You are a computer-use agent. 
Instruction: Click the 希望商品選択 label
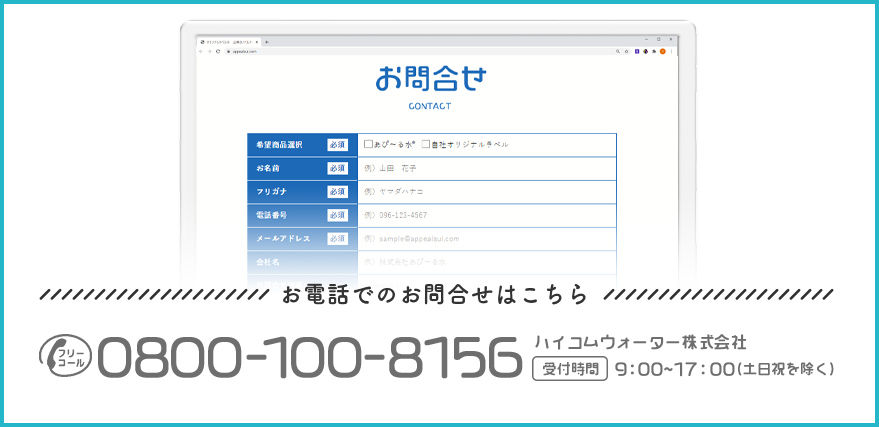(279, 145)
